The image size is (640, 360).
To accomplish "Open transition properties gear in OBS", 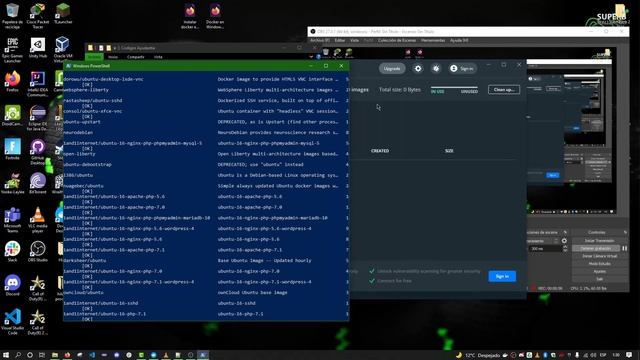I will [x=564, y=241].
